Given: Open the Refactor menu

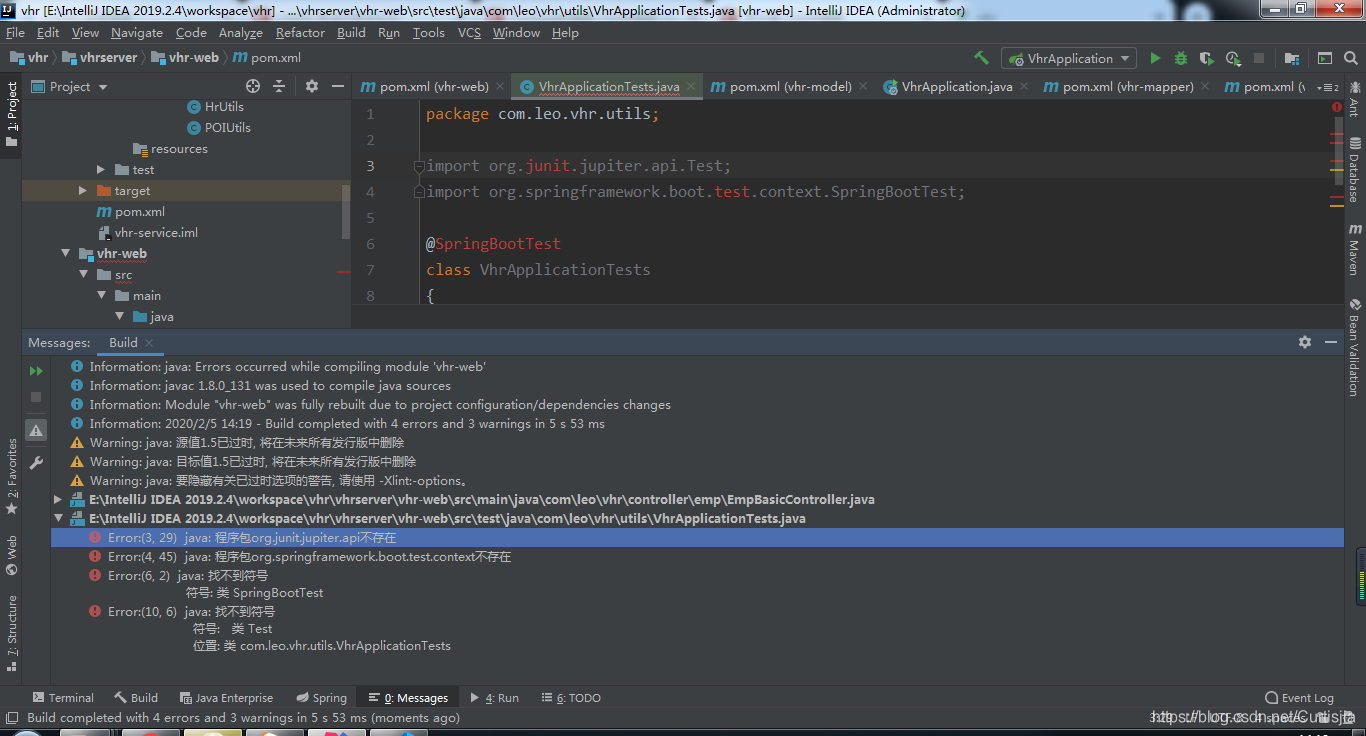Looking at the screenshot, I should (x=300, y=32).
